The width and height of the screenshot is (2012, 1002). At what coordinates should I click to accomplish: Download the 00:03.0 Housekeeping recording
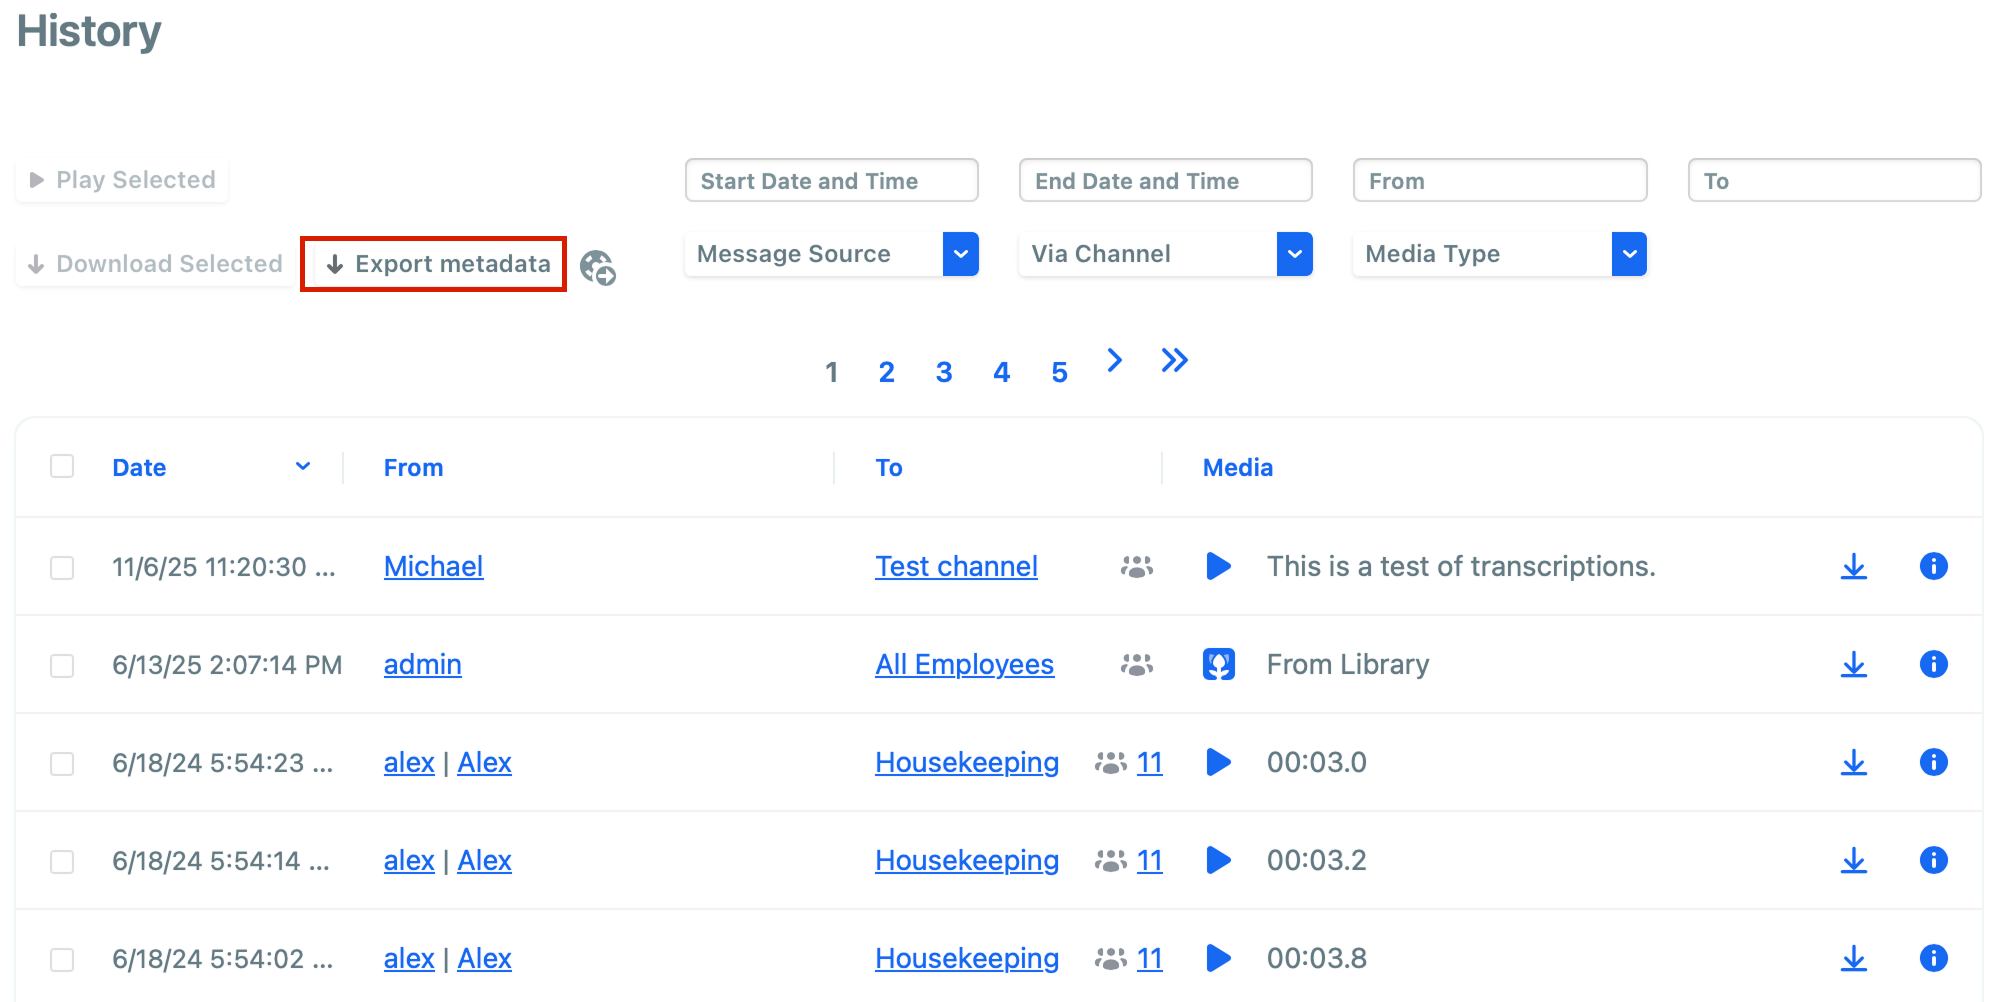point(1854,762)
